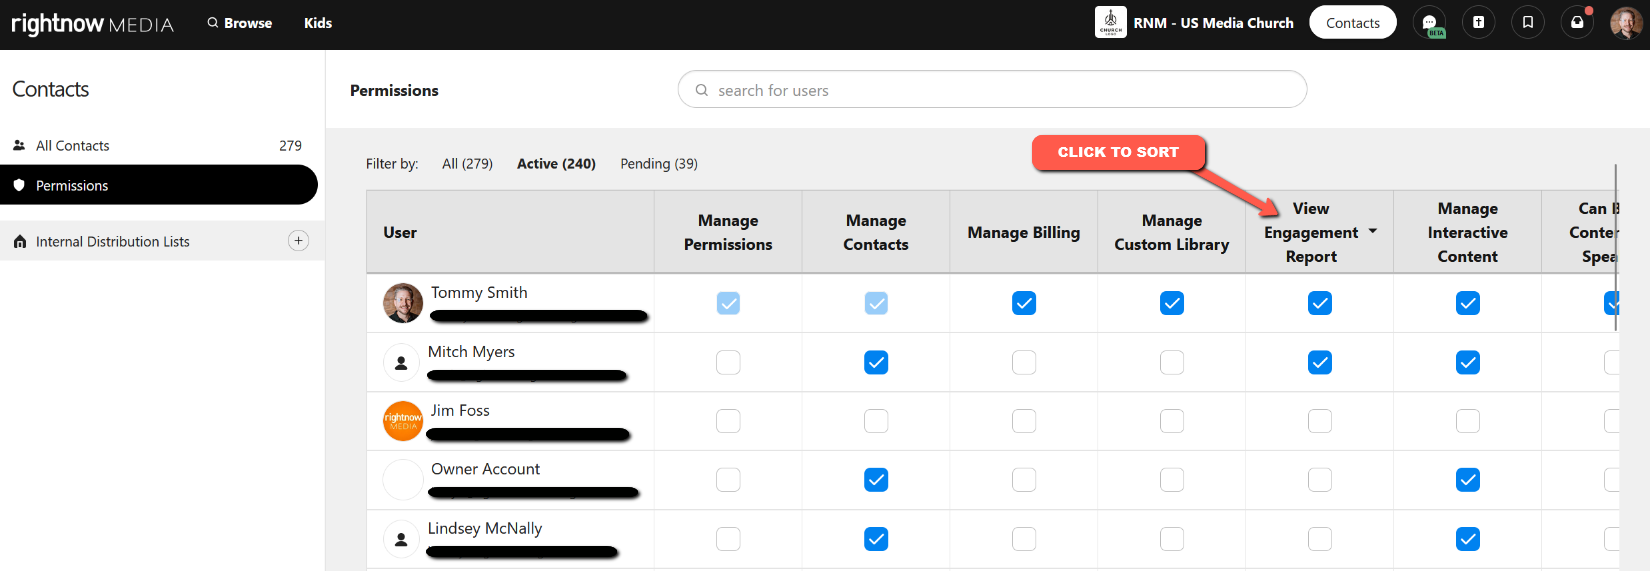Click the RNM - US Media Church name
The image size is (1650, 571).
point(1213,23)
